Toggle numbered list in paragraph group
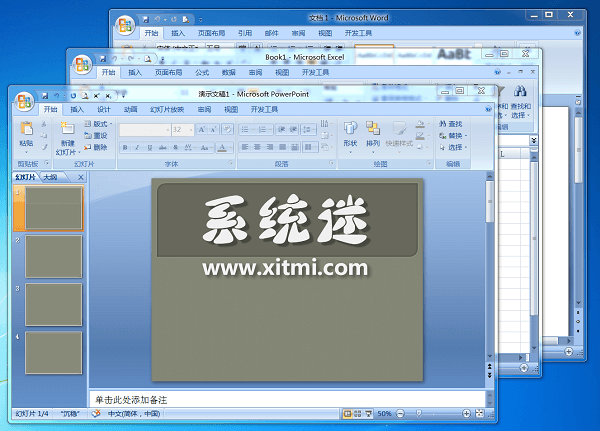600x431 pixels. tap(264, 129)
